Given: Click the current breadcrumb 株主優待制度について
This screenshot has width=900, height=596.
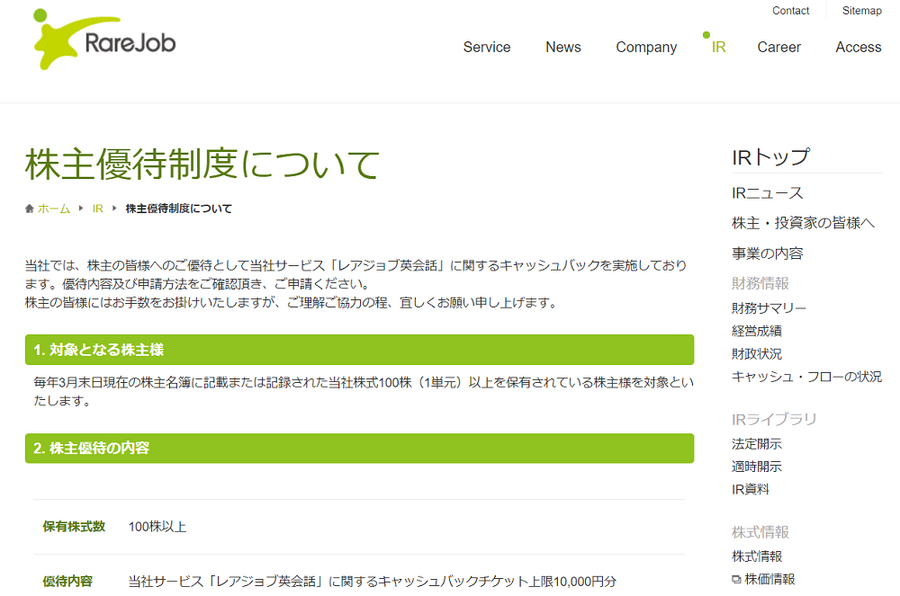Looking at the screenshot, I should tap(179, 208).
